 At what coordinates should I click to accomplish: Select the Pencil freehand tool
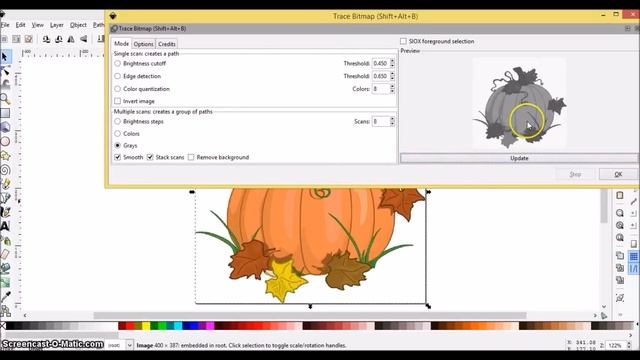[5, 184]
